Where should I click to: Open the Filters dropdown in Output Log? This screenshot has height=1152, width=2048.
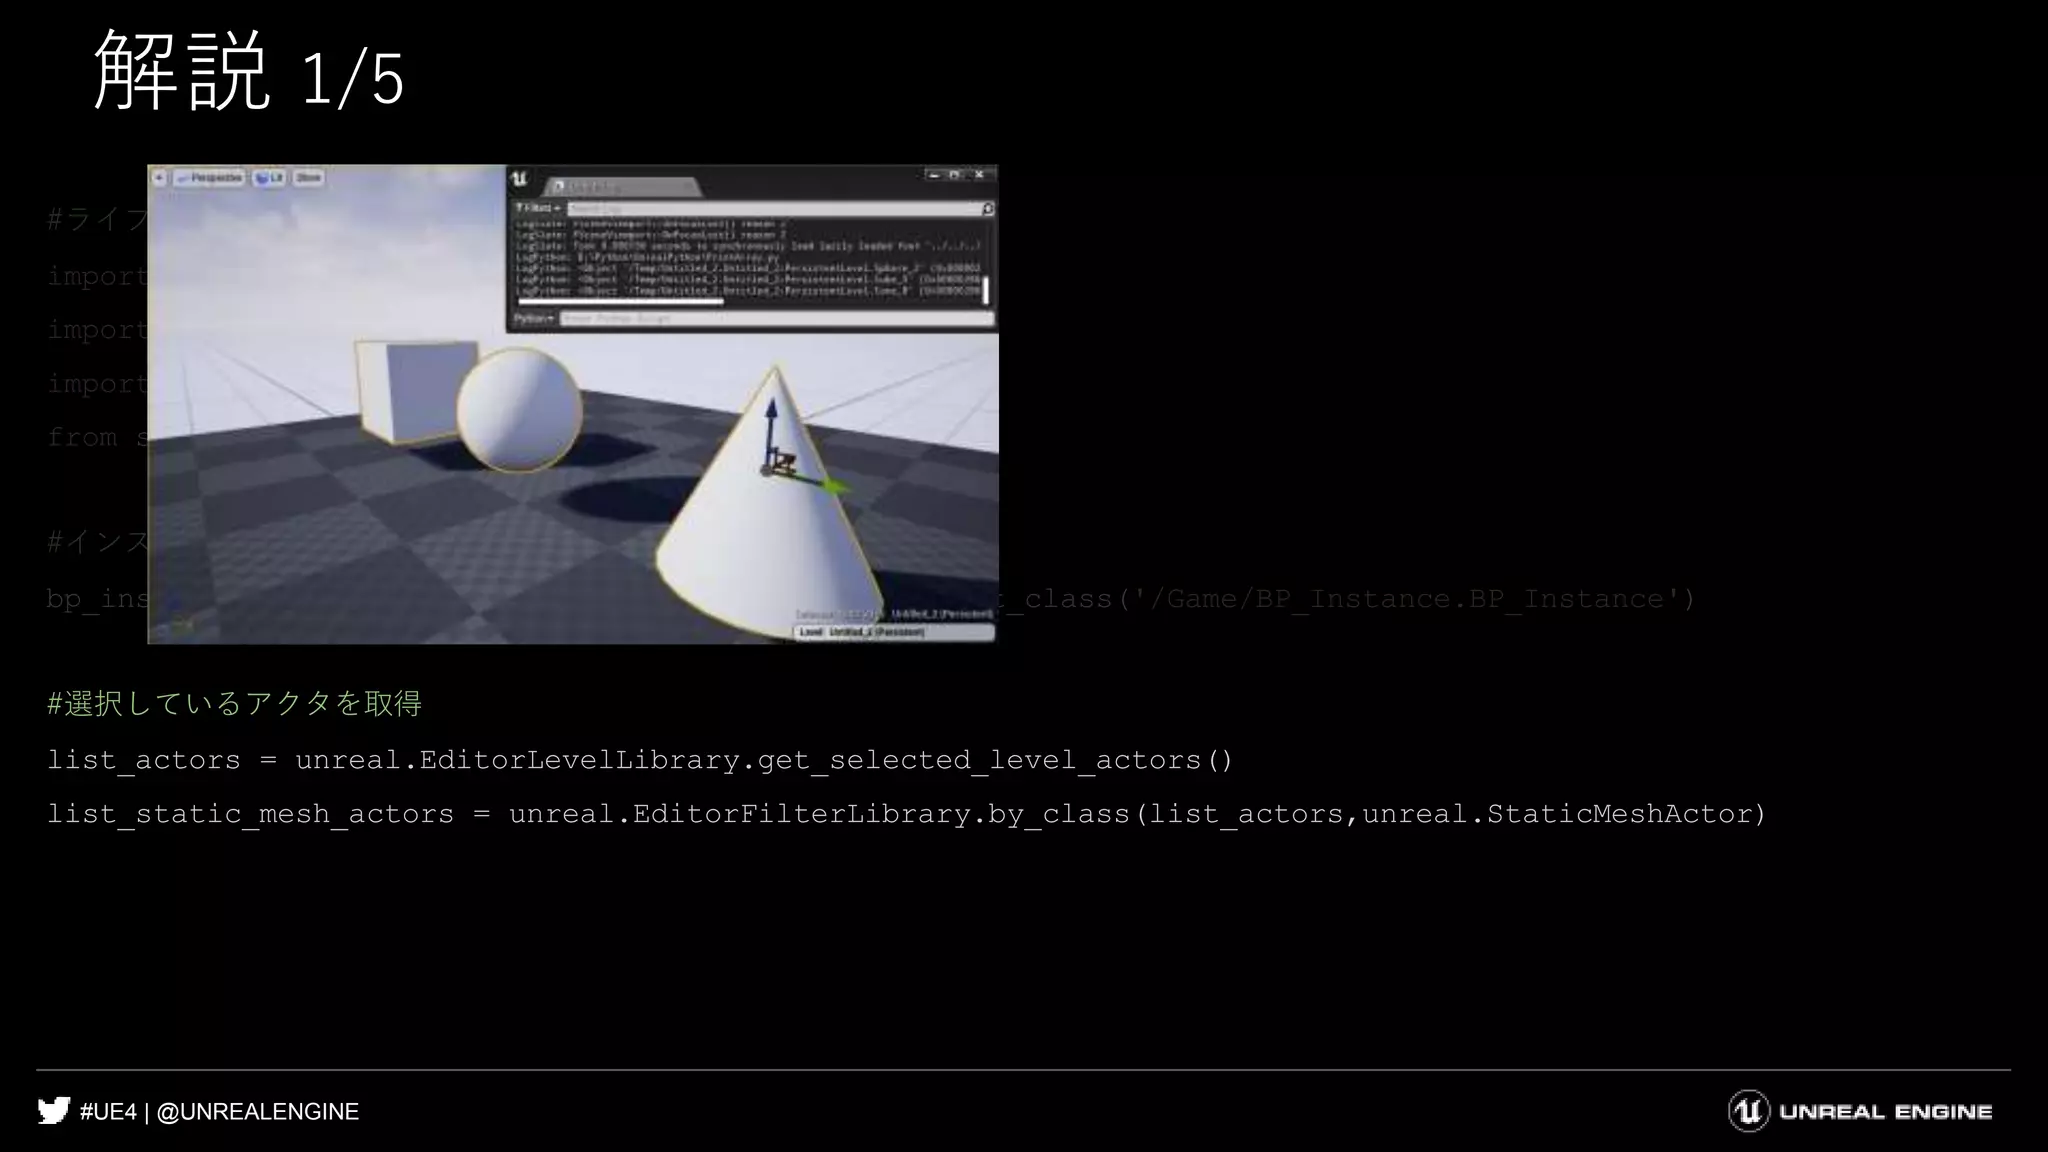[538, 208]
